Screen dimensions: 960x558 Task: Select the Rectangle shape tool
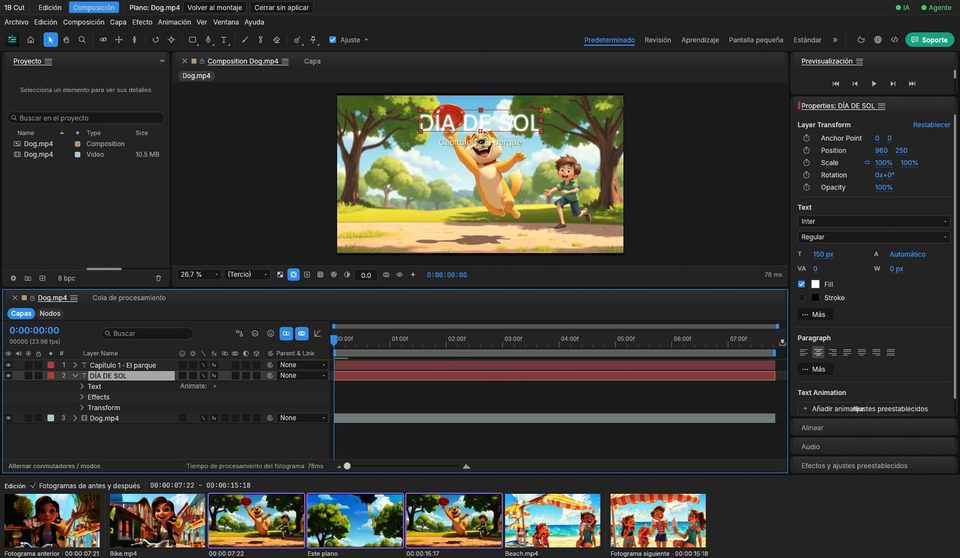pos(192,40)
